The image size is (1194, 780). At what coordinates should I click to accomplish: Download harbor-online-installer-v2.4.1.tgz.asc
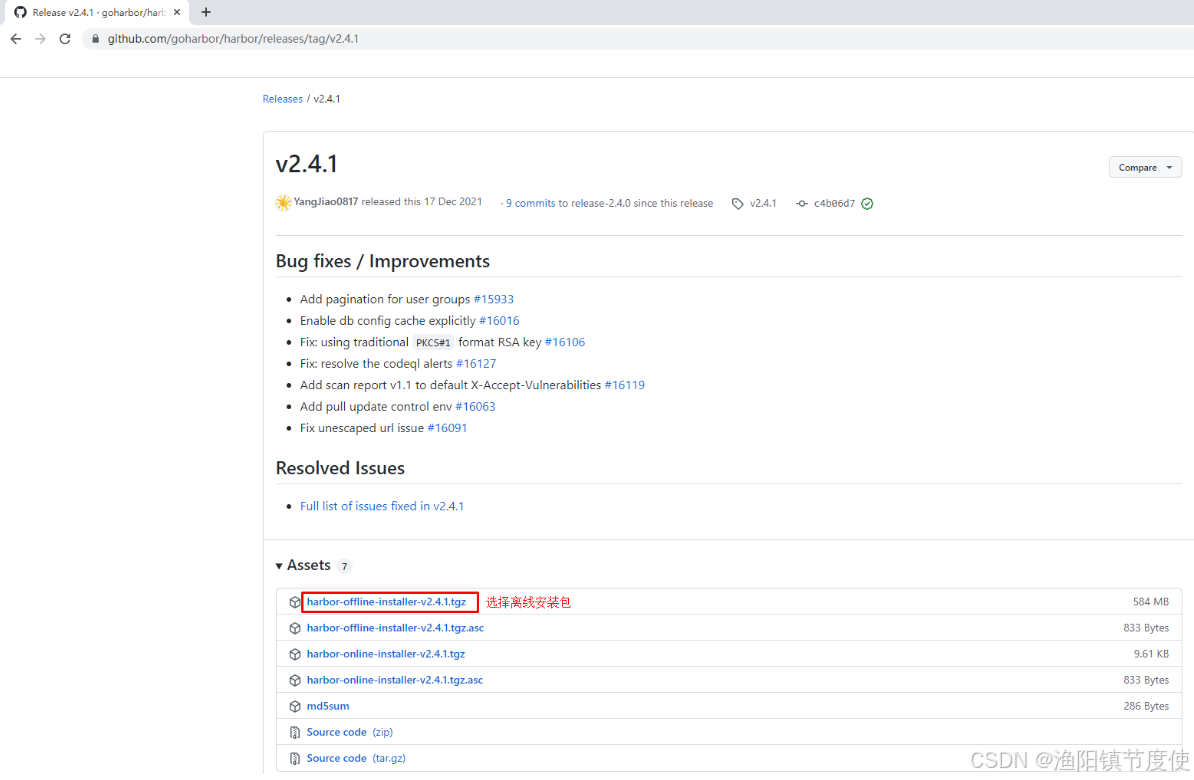pos(394,679)
